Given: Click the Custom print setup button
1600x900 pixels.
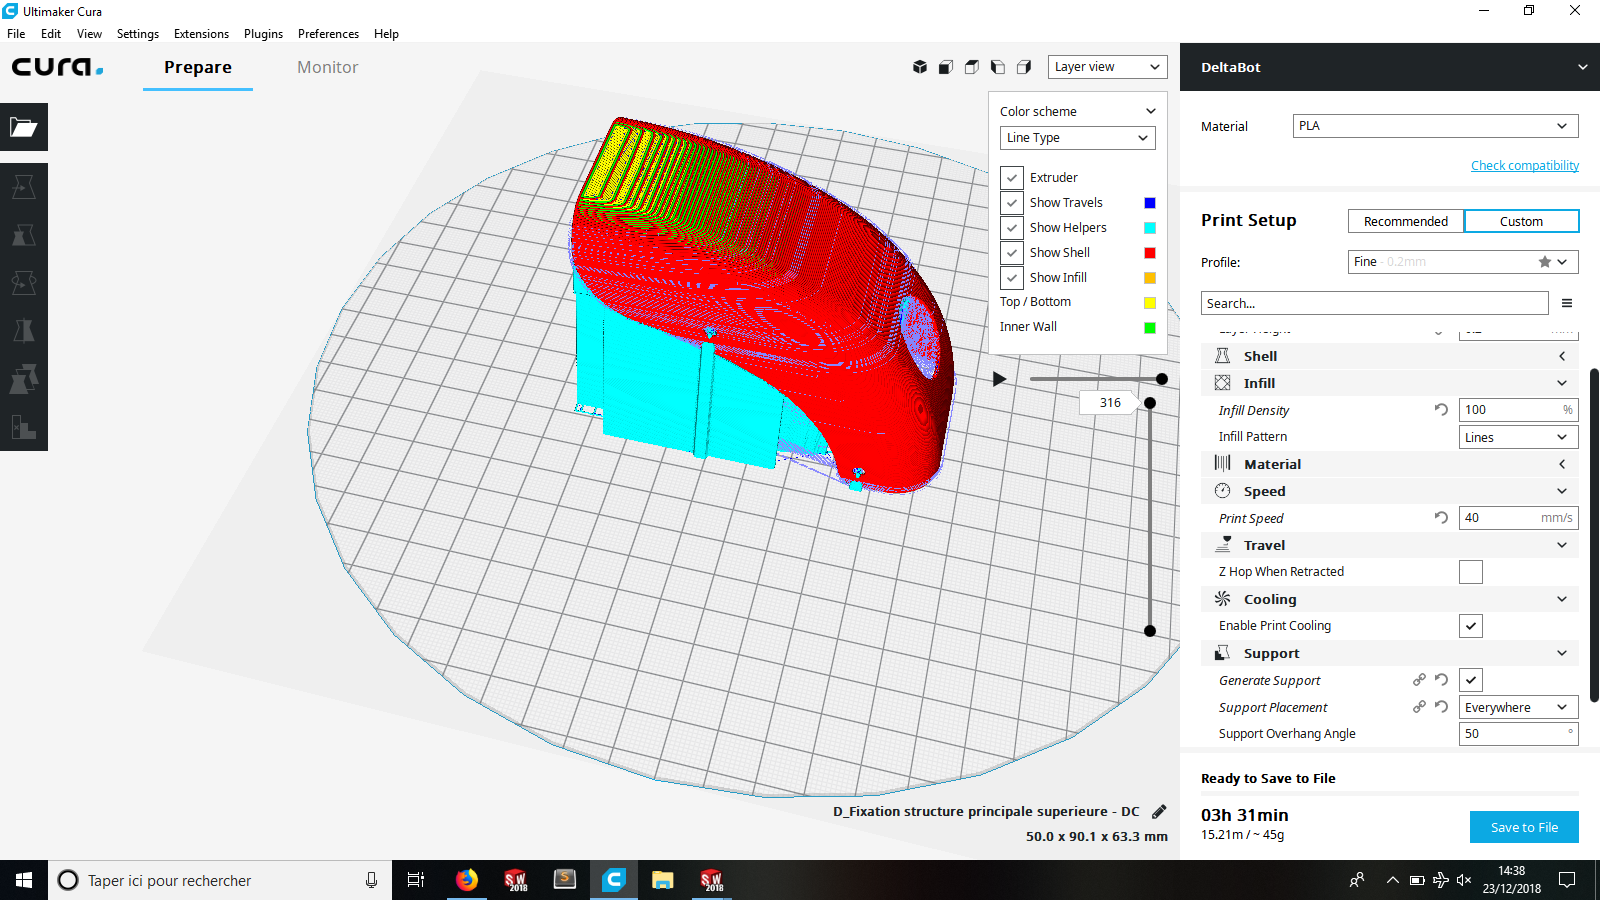Looking at the screenshot, I should 1521,221.
